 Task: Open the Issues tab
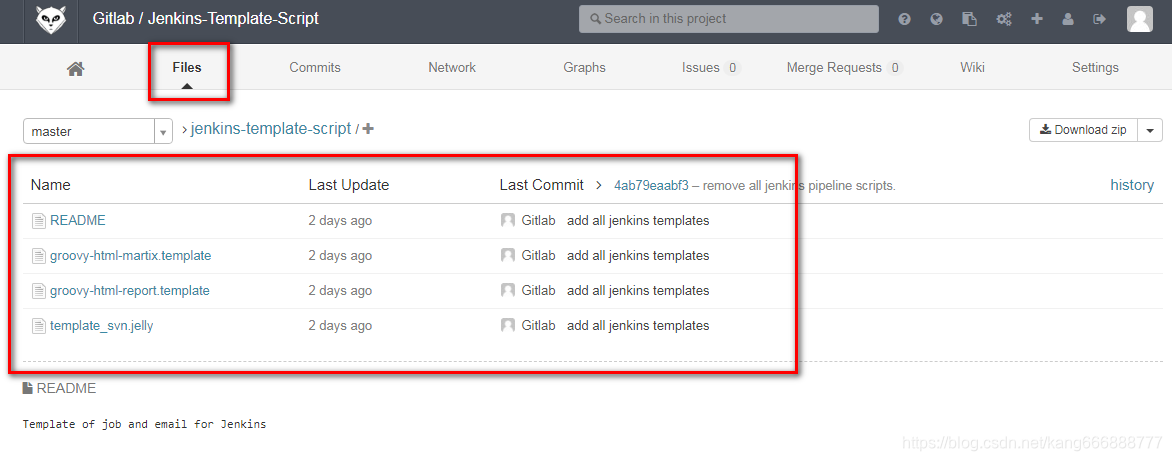tap(710, 67)
